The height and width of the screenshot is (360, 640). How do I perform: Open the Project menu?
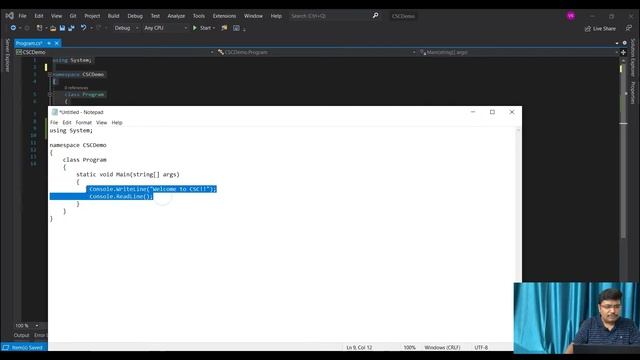[x=92, y=16]
